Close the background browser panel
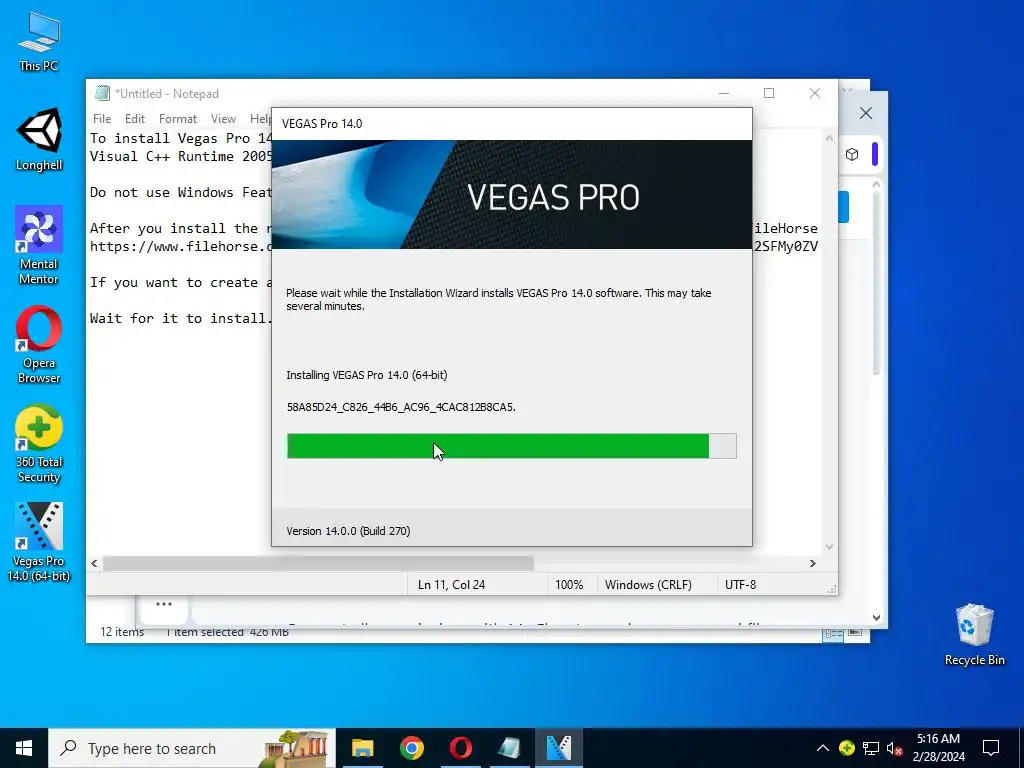 coord(865,113)
